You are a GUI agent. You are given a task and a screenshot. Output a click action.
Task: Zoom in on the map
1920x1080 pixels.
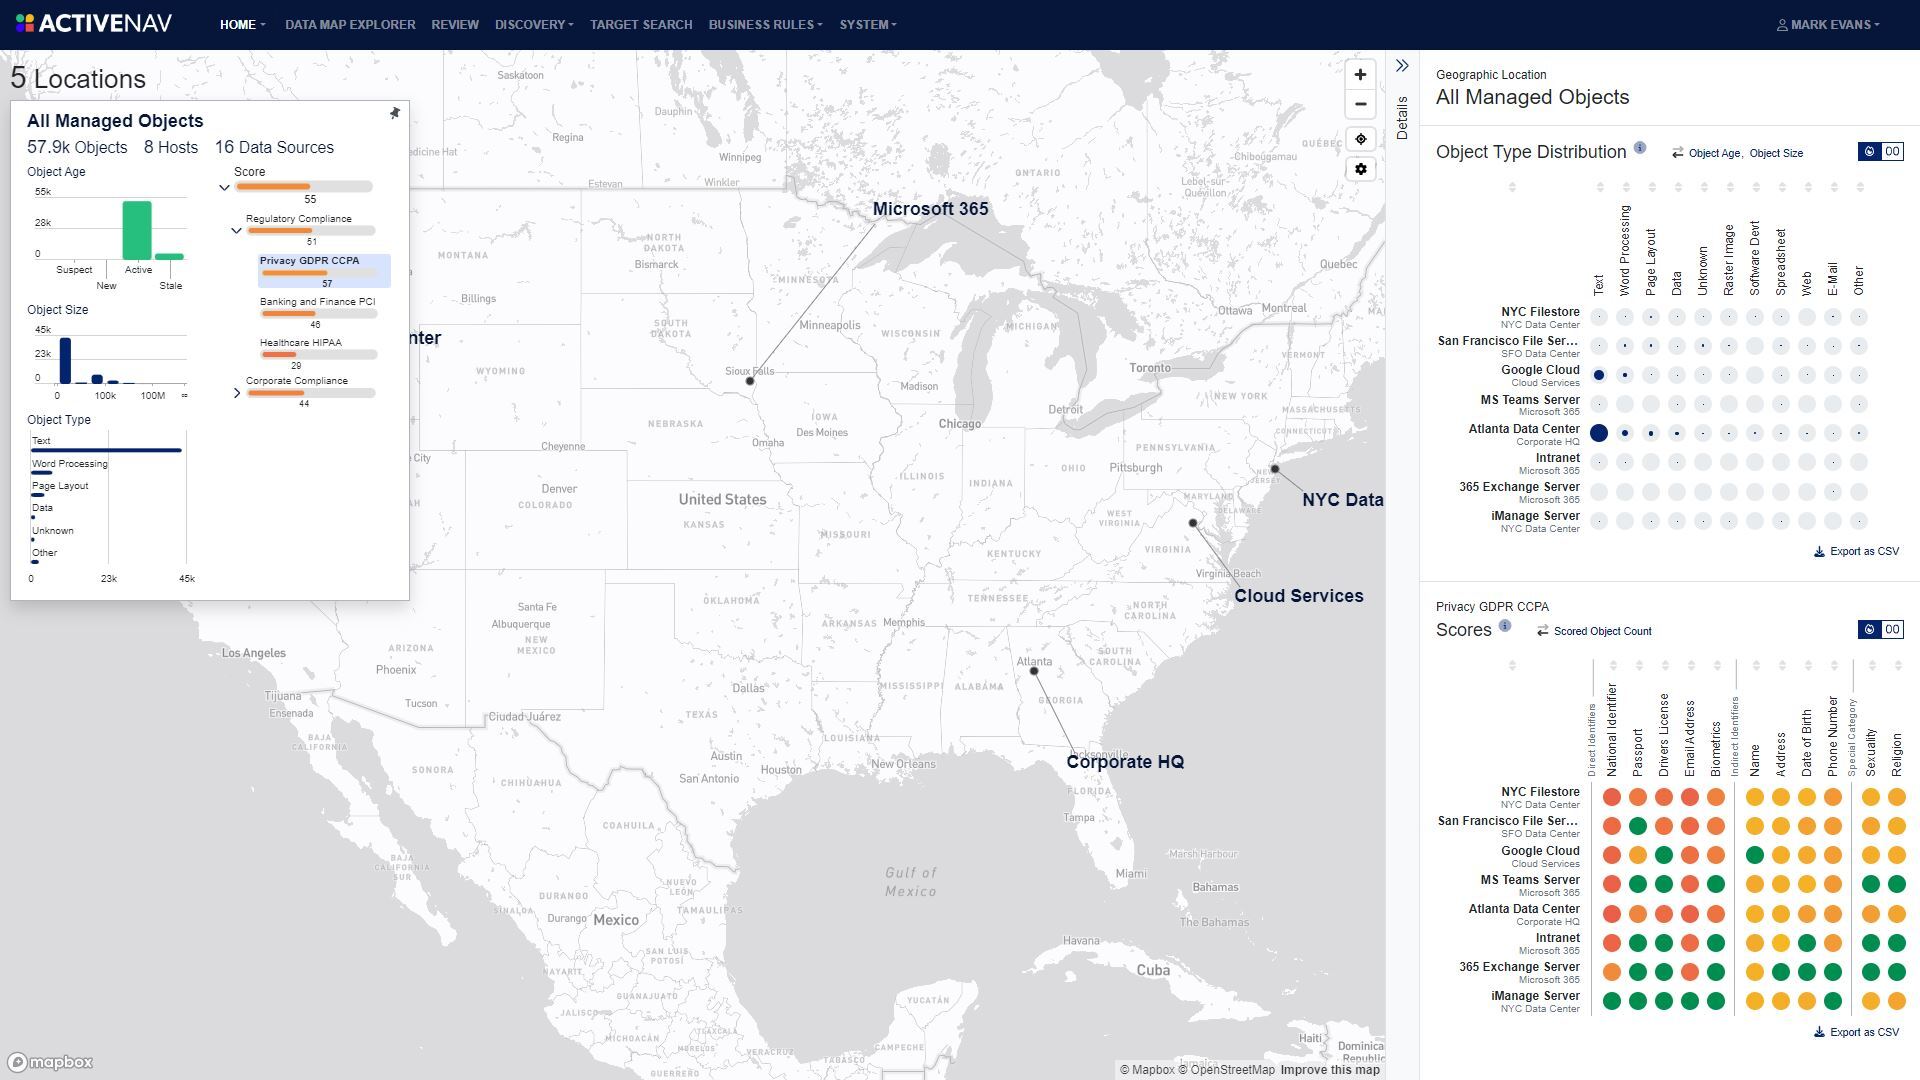(x=1360, y=75)
